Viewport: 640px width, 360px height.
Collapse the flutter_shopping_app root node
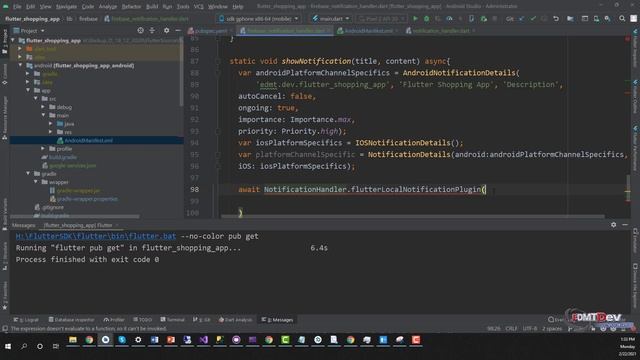(x=13, y=40)
